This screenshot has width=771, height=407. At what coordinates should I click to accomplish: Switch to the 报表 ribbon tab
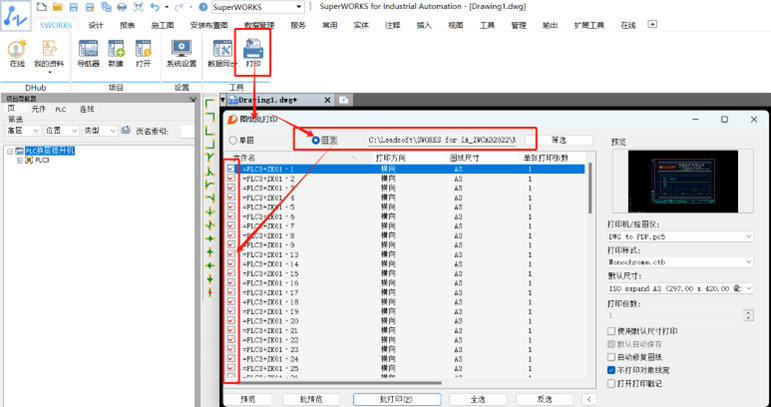click(127, 25)
